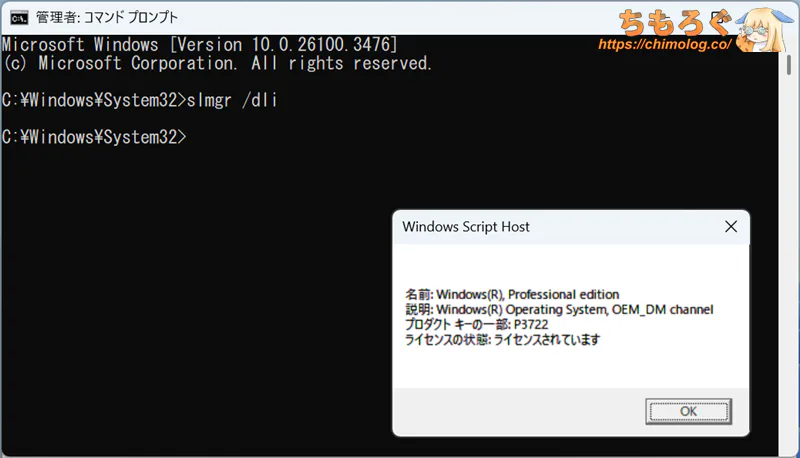The image size is (800, 458).
Task: Open the chimolog.co URL watermark
Action: click(664, 45)
